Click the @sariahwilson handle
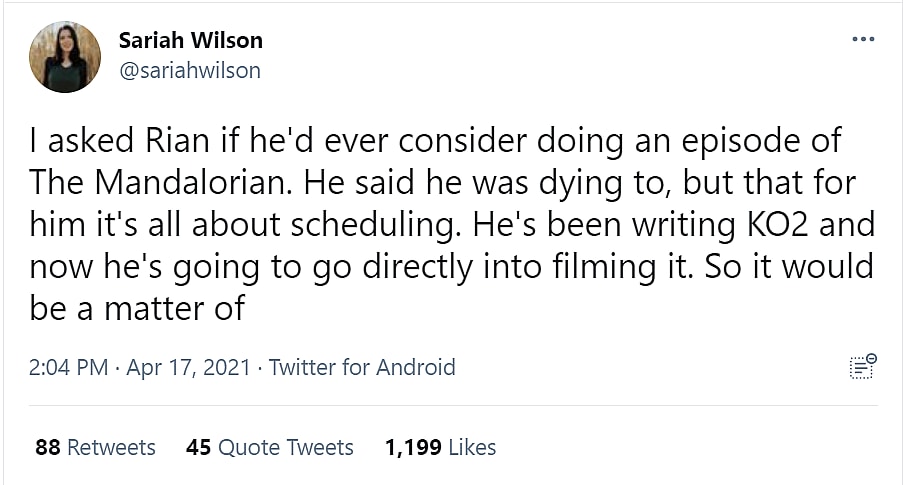 (189, 70)
